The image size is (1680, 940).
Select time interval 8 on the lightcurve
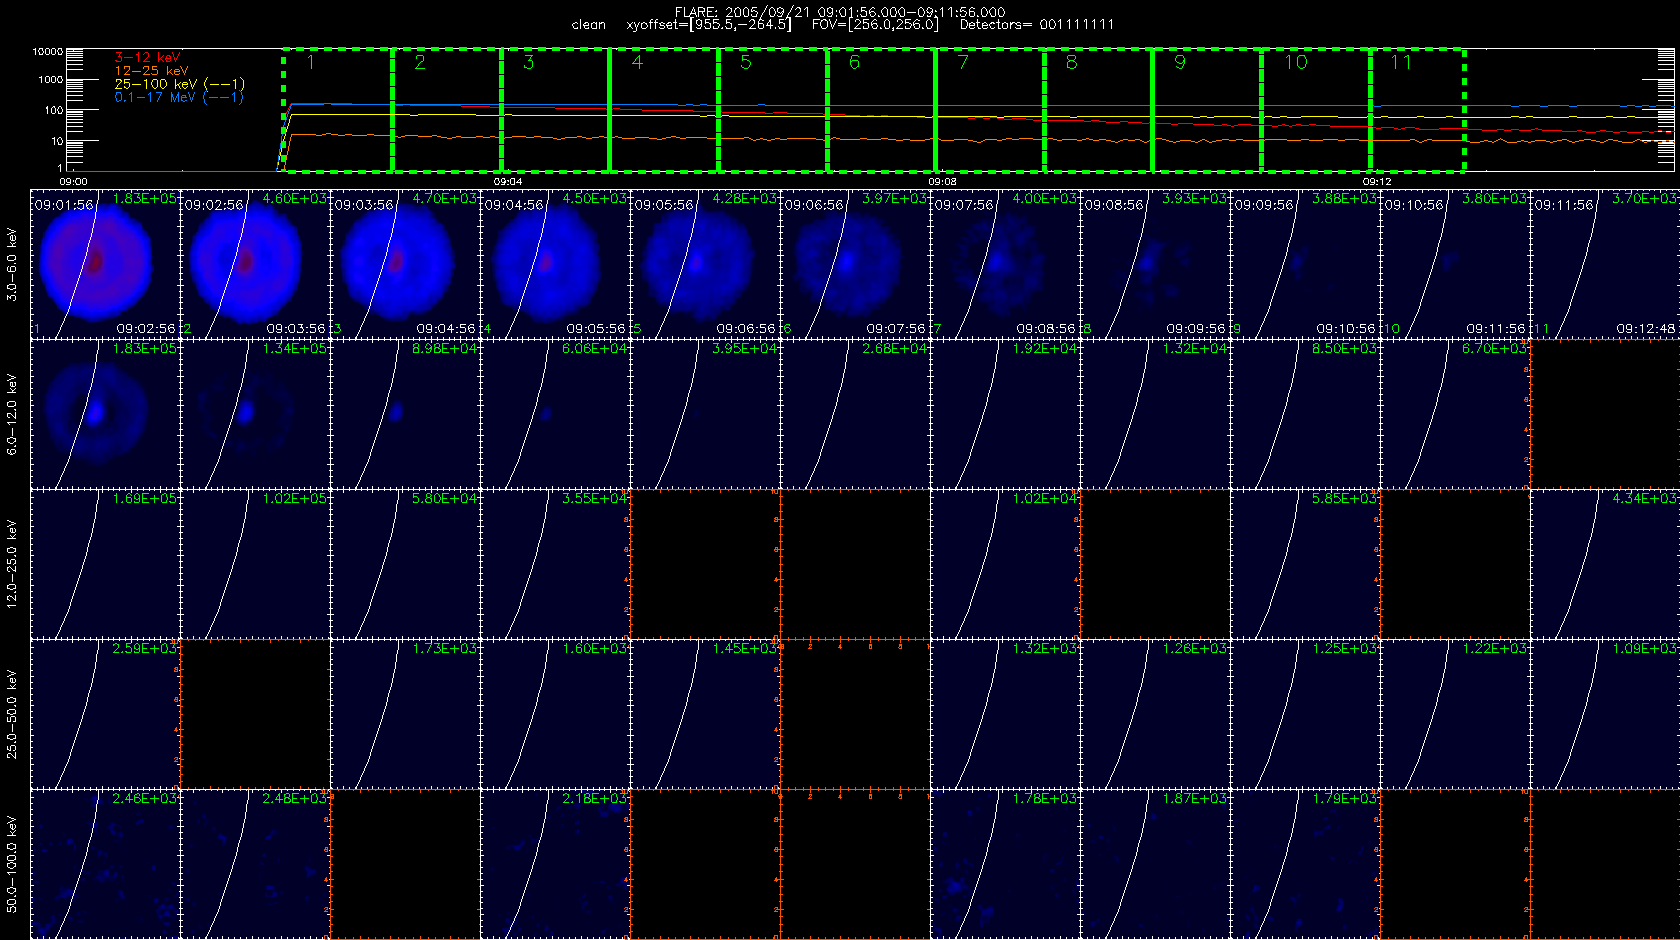click(1099, 110)
